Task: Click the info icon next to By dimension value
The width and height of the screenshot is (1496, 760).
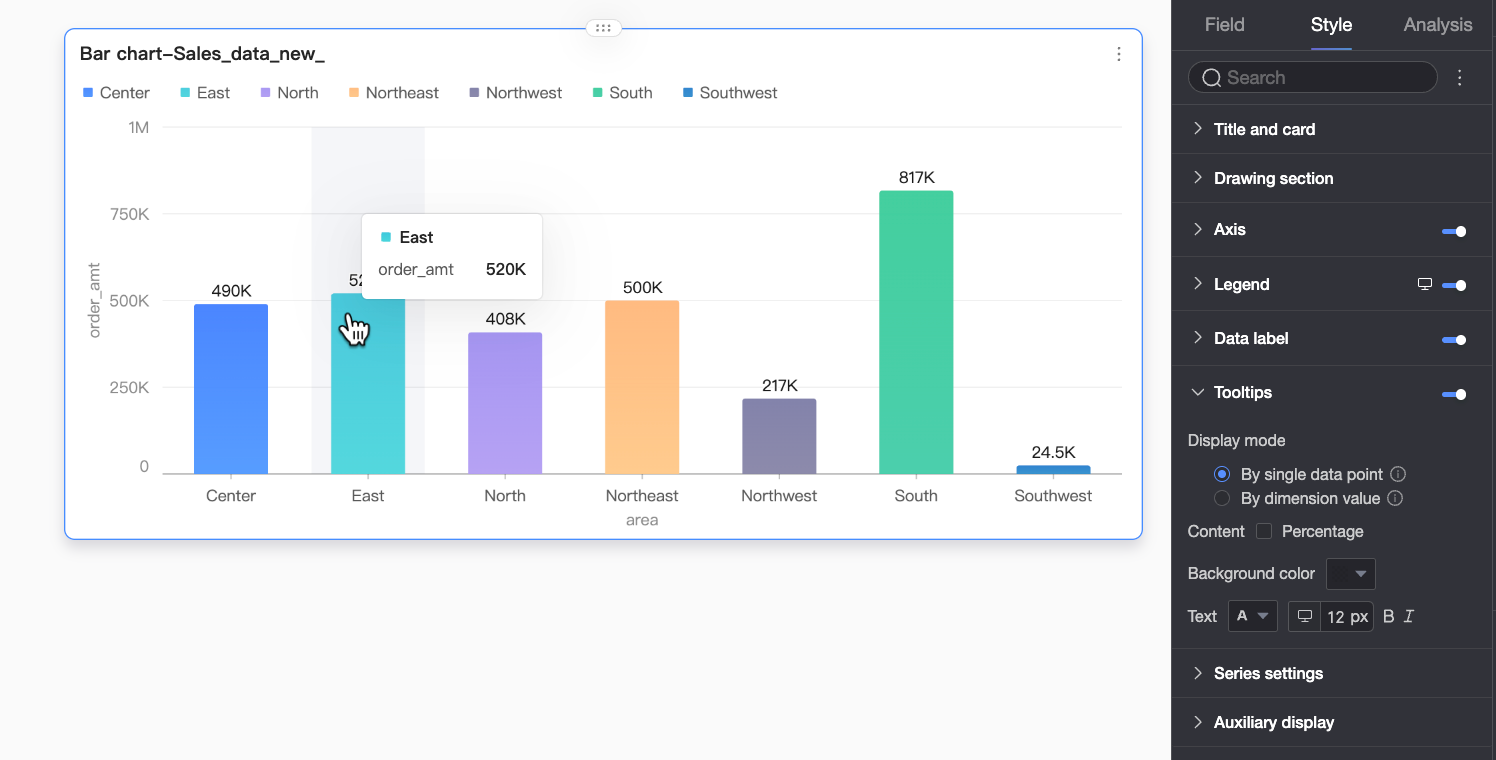Action: coord(1395,498)
